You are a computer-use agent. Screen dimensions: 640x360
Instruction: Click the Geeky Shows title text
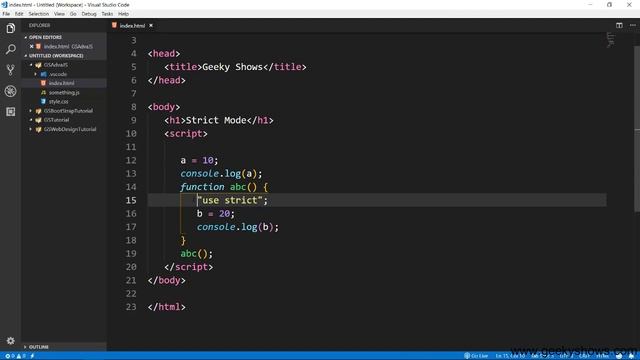tap(232, 67)
